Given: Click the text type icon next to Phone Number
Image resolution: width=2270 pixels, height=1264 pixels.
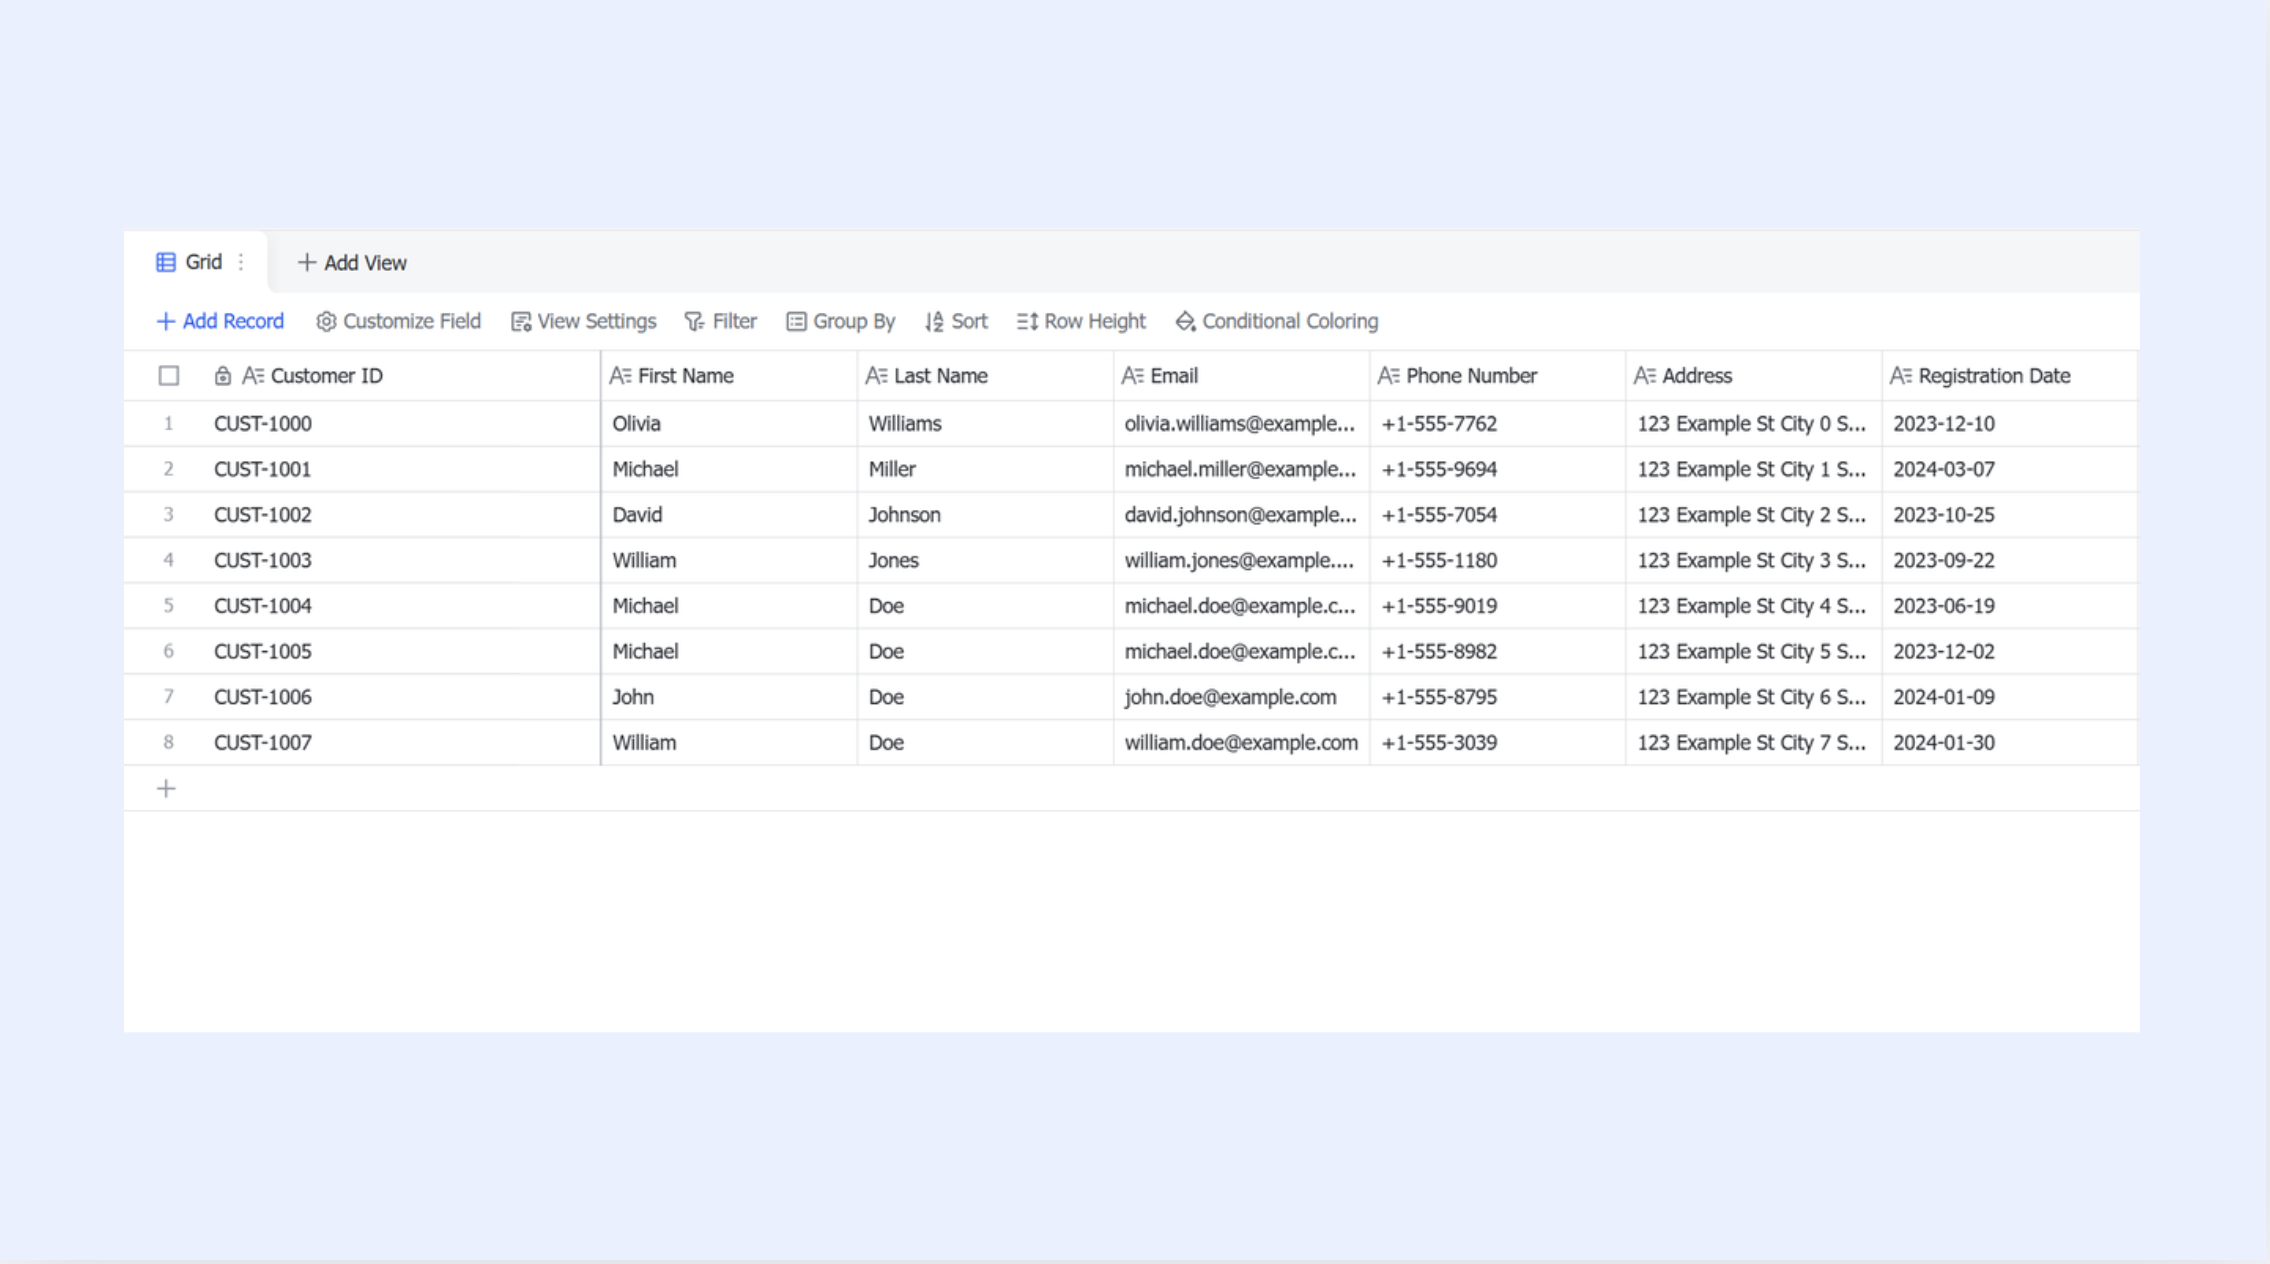Looking at the screenshot, I should 1388,376.
